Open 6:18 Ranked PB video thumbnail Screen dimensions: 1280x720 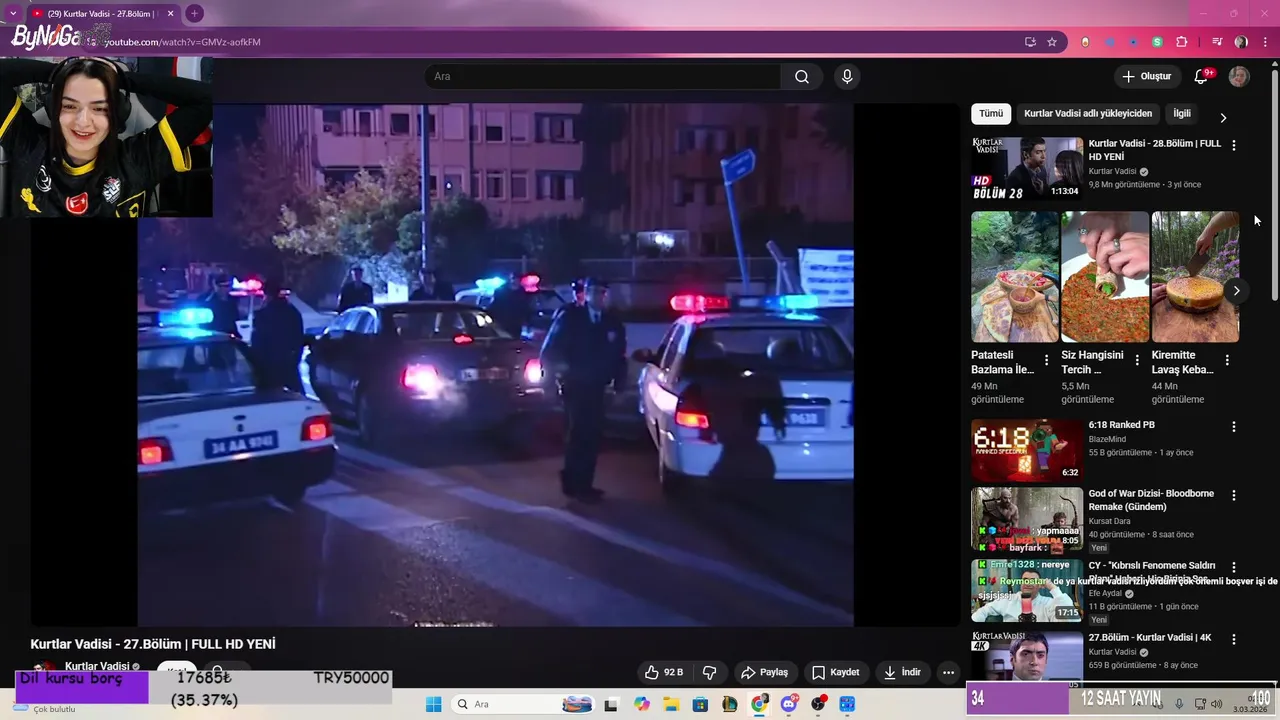(1027, 450)
